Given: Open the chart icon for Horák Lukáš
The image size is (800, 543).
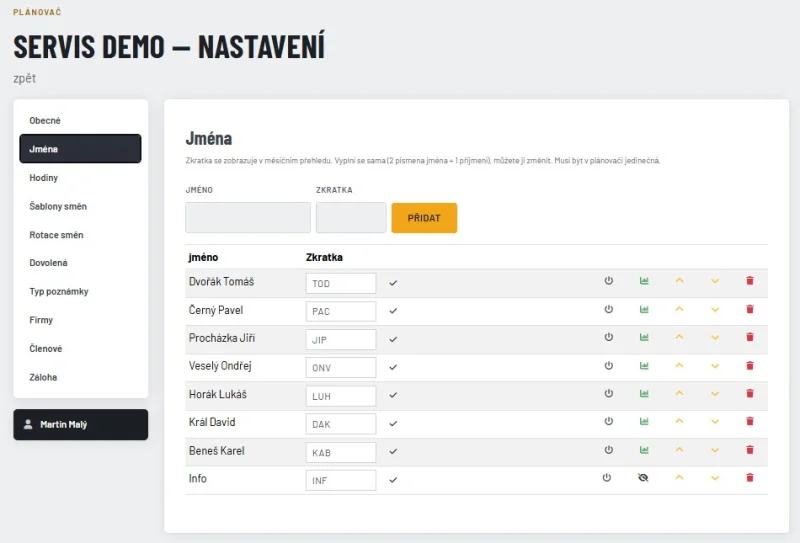Looking at the screenshot, I should point(644,393).
